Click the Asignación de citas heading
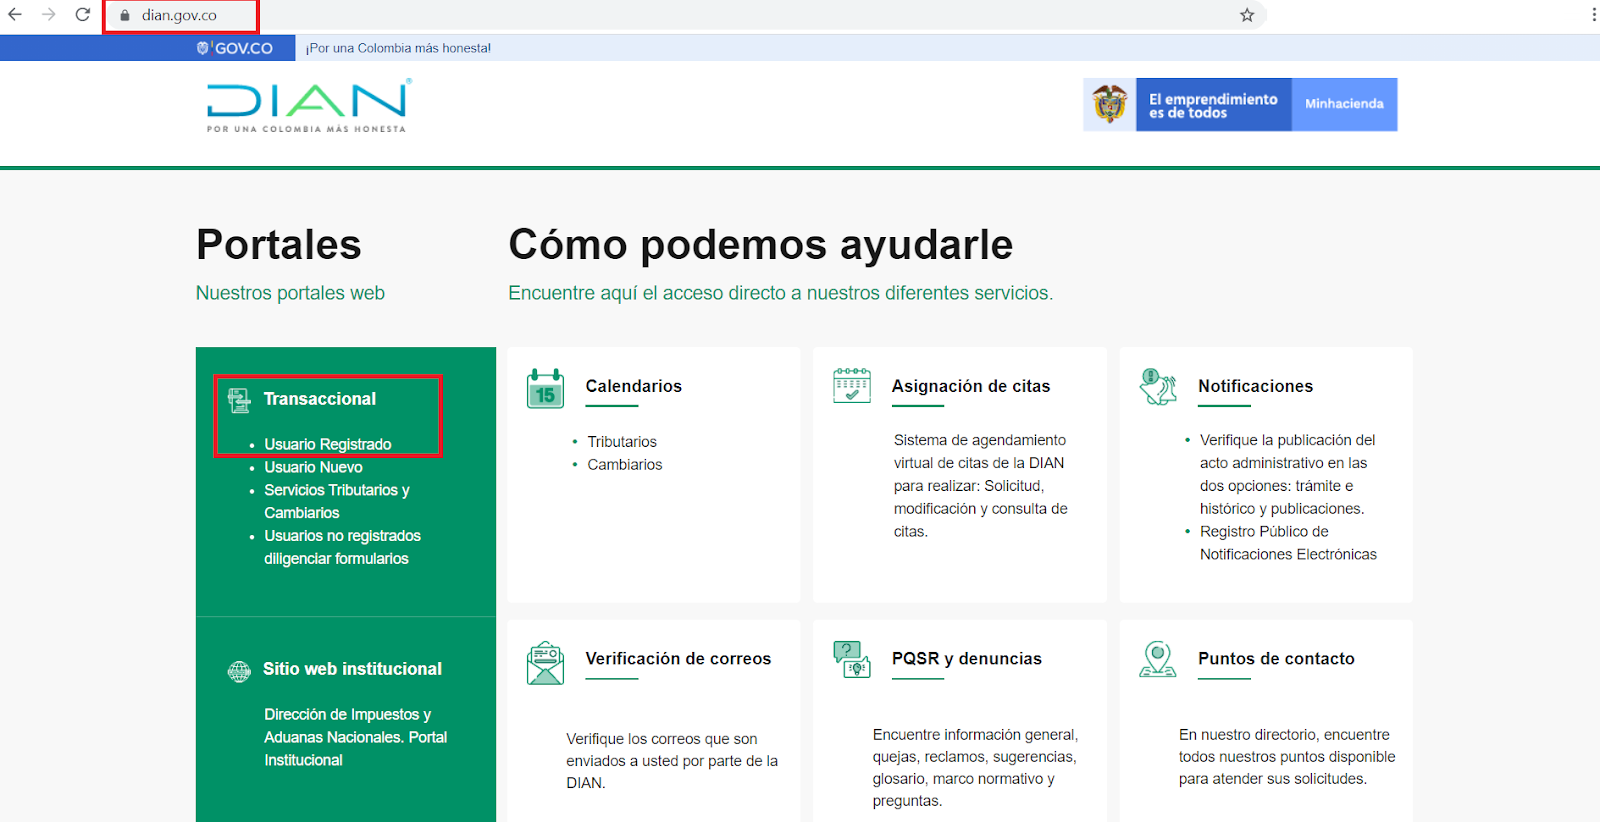The image size is (1600, 822). point(971,386)
